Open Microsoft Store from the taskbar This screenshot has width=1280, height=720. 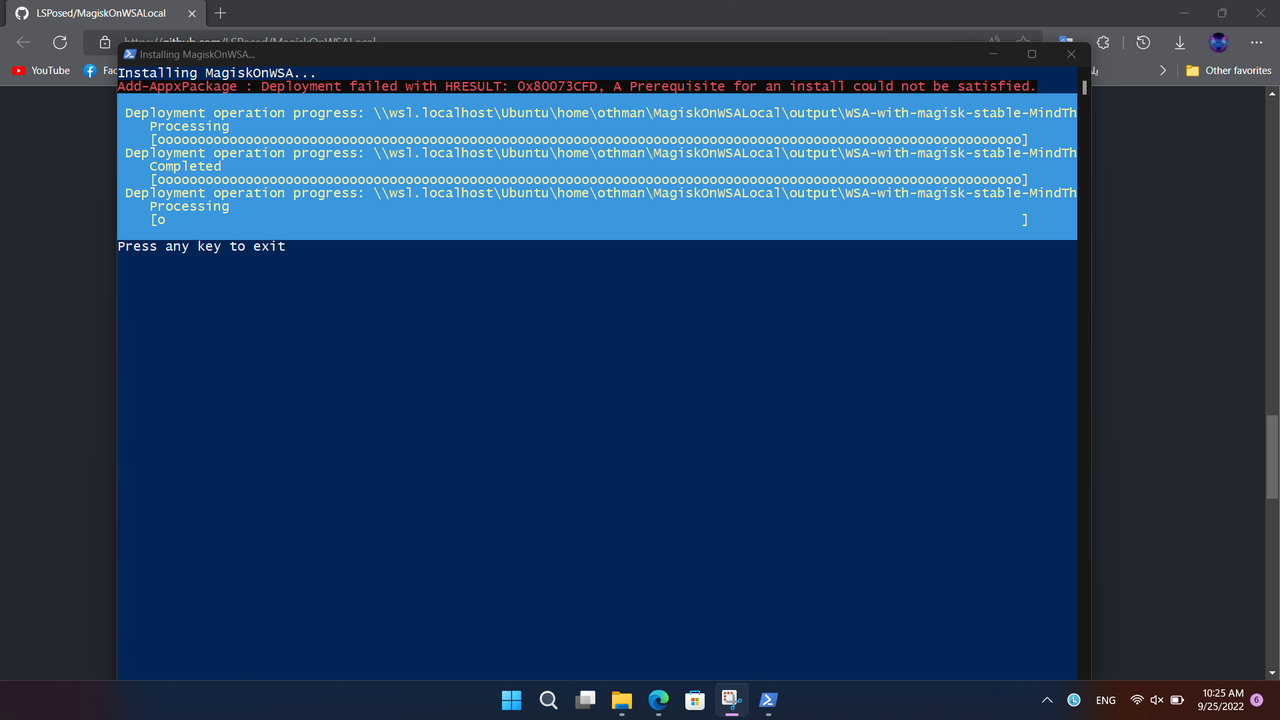pyautogui.click(x=695, y=700)
